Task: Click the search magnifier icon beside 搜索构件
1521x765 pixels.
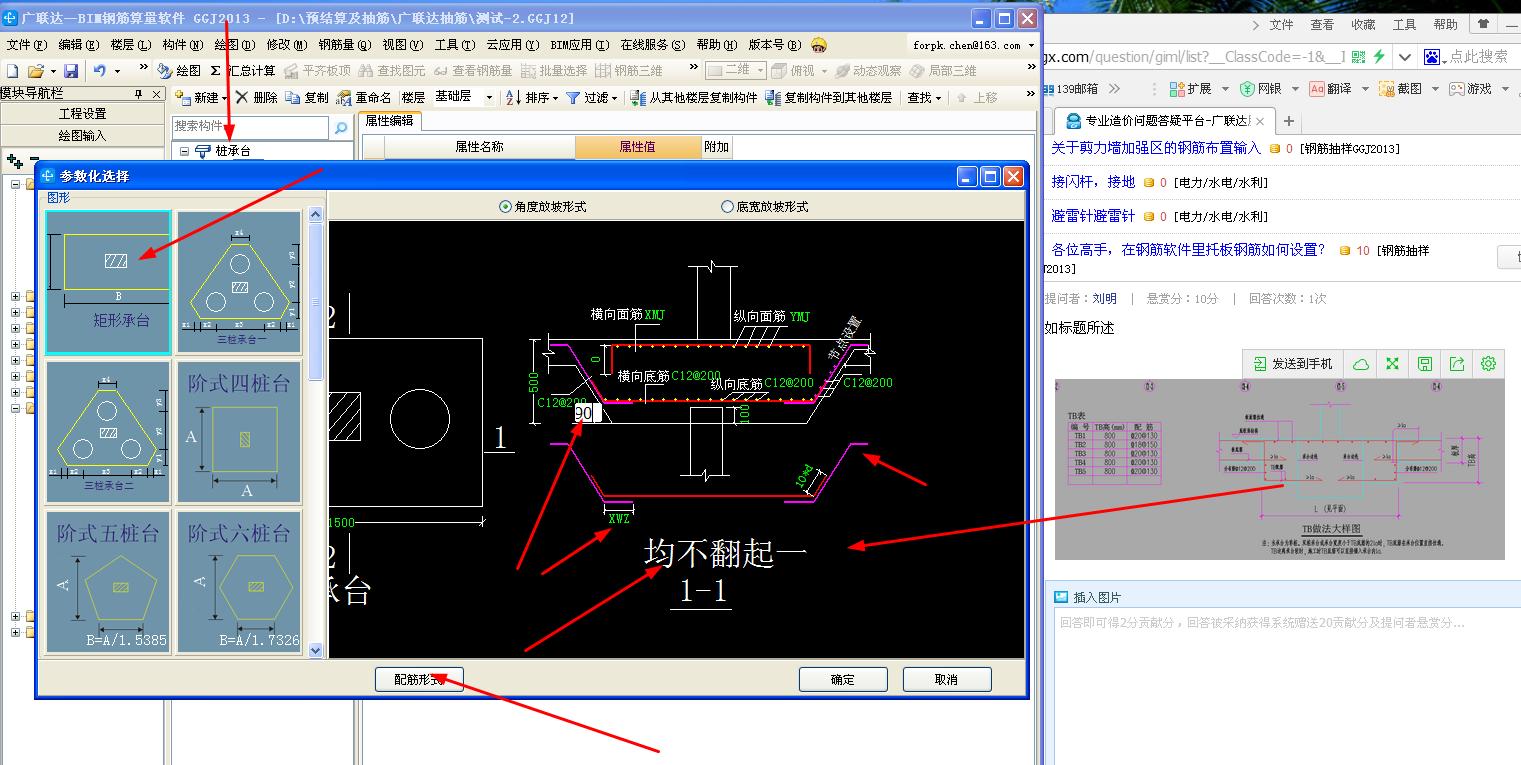Action: (341, 127)
